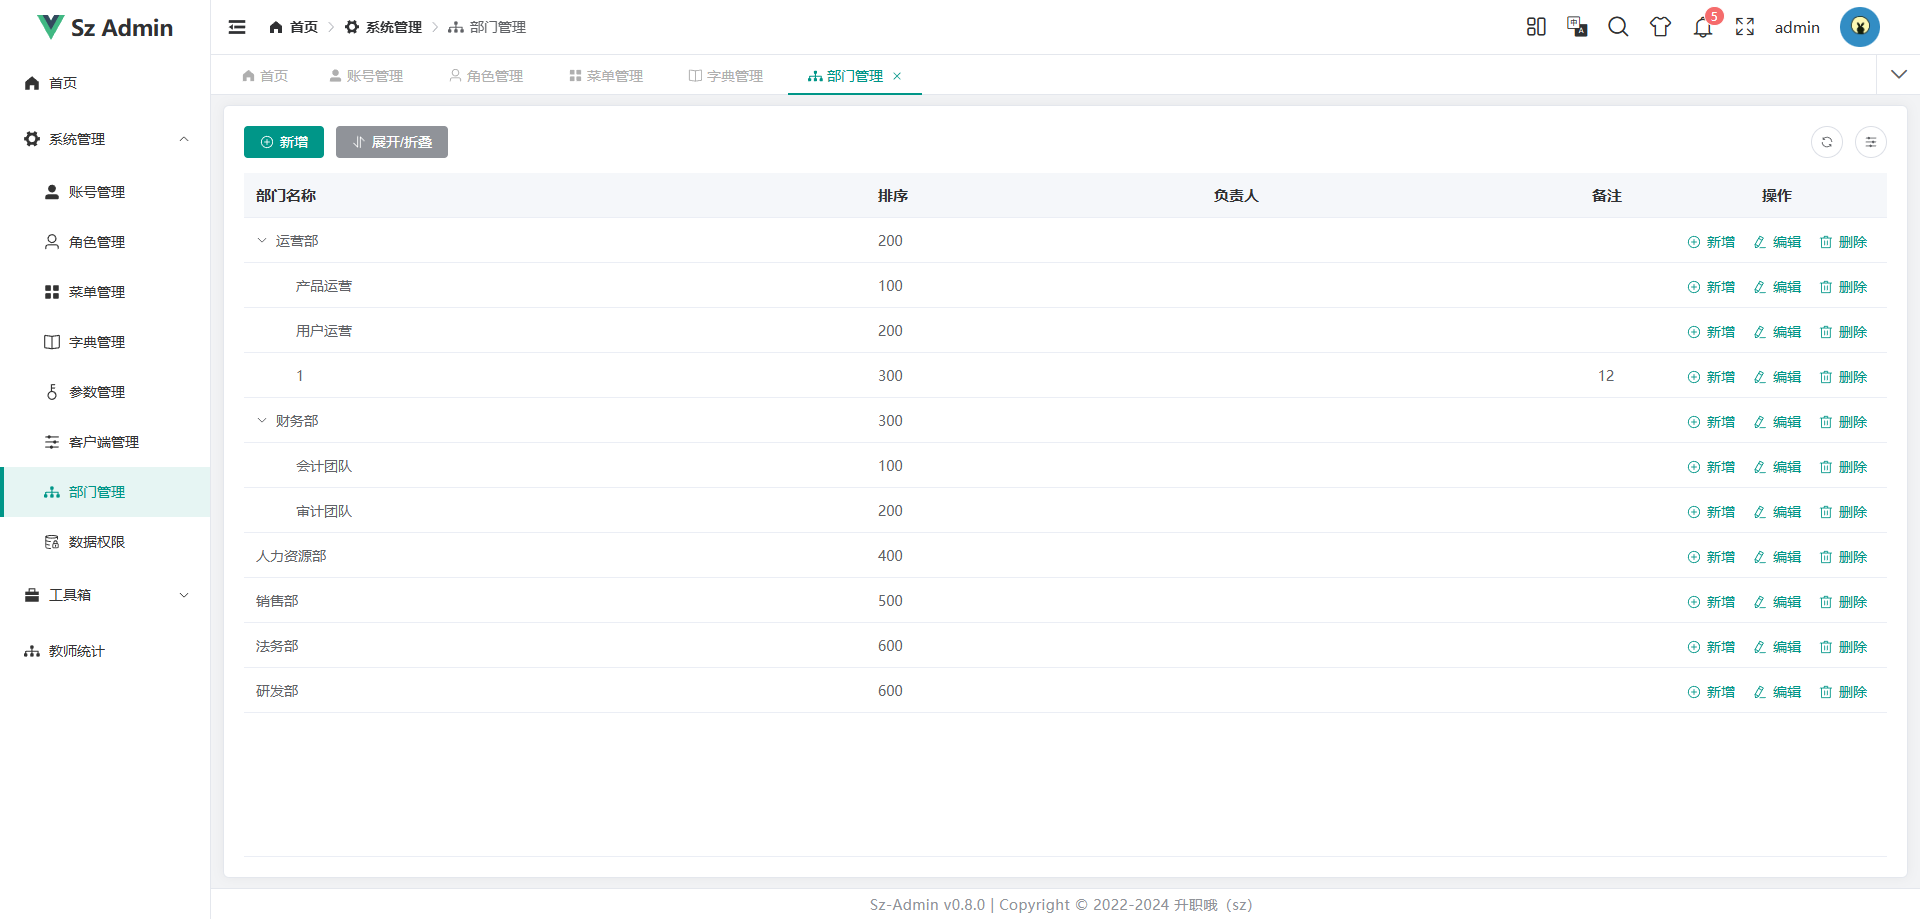Screen dimensions: 1920x919
Task: Edit the row named 1
Action: pyautogui.click(x=1777, y=377)
